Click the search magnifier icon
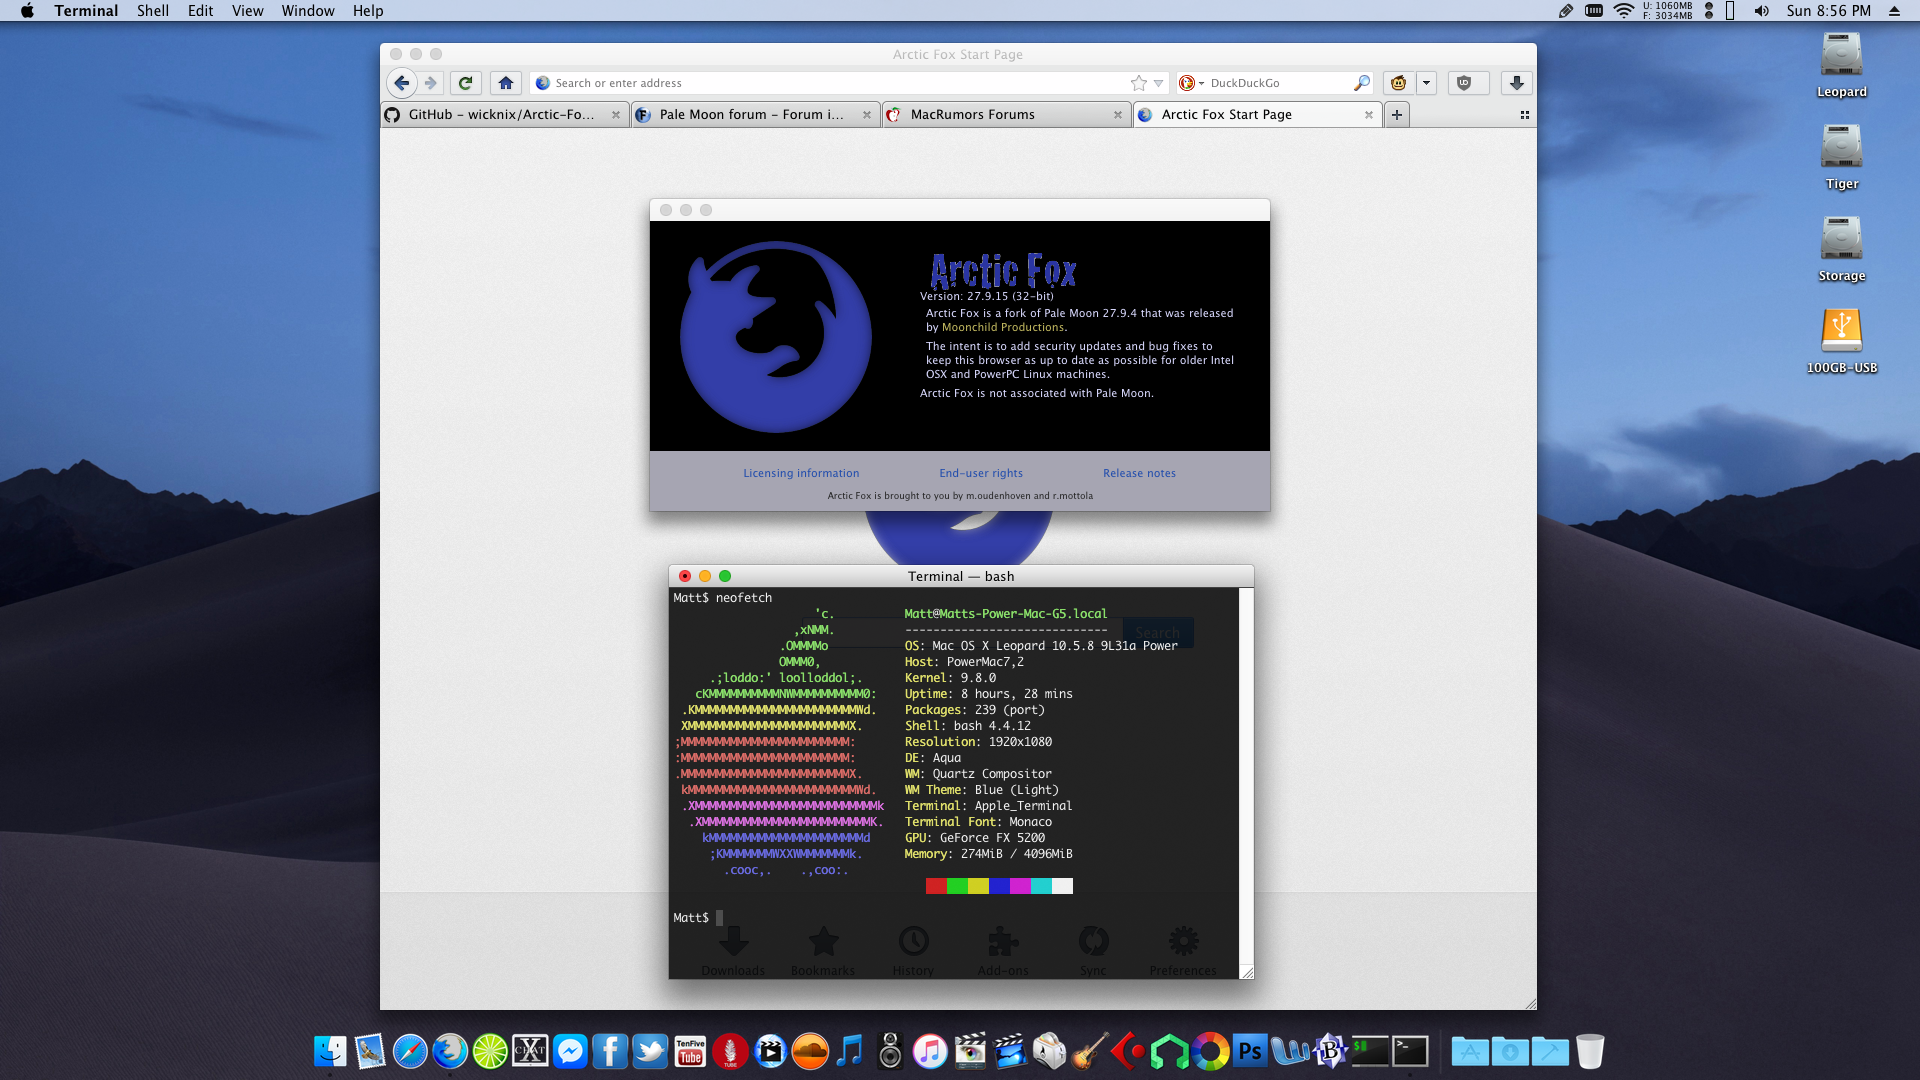This screenshot has height=1080, width=1920. (1361, 83)
